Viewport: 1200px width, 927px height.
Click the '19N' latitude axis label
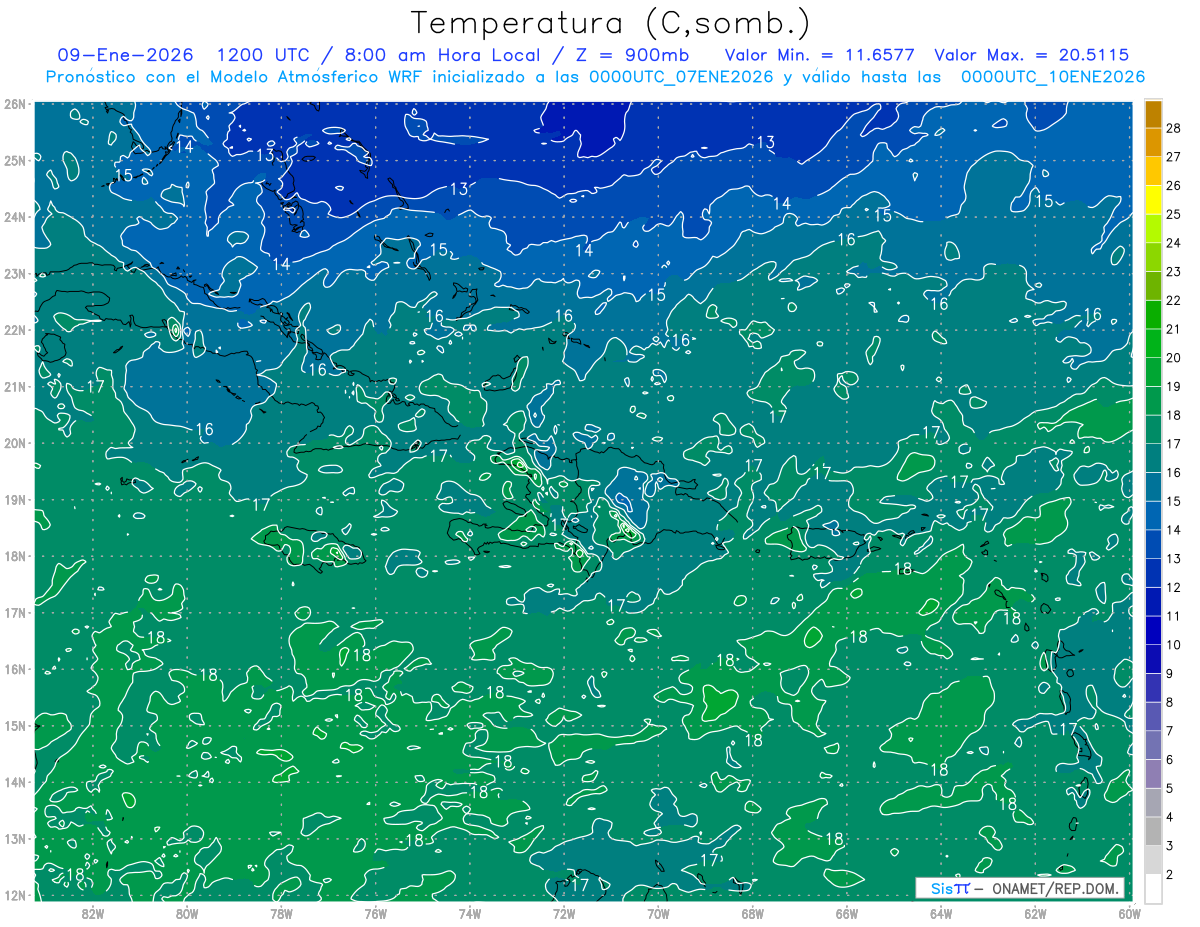coord(14,499)
